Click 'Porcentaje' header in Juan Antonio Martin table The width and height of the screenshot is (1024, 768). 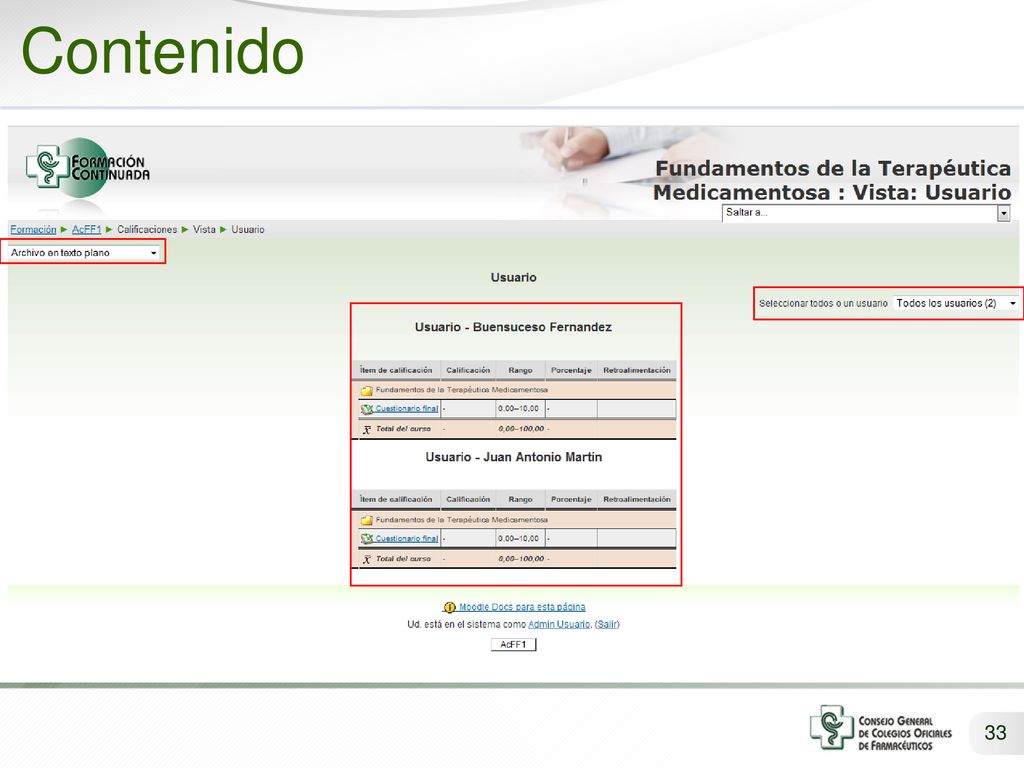coord(571,500)
